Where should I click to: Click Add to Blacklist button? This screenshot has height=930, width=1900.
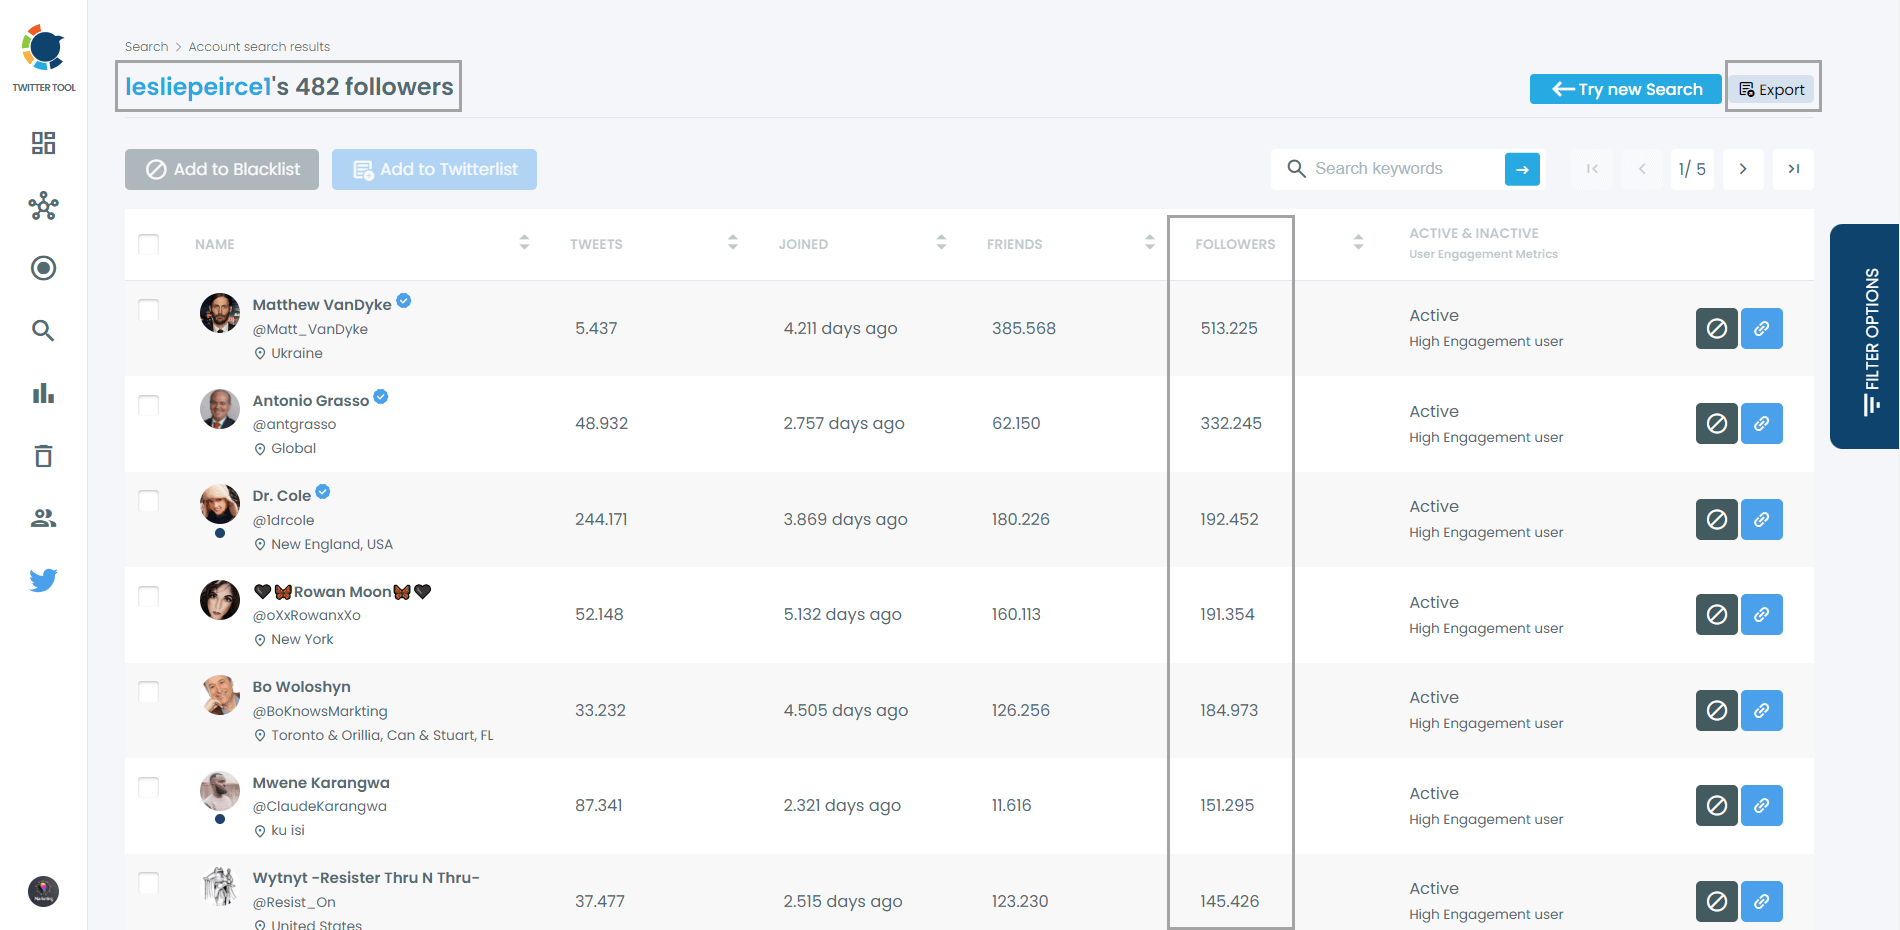pyautogui.click(x=222, y=169)
